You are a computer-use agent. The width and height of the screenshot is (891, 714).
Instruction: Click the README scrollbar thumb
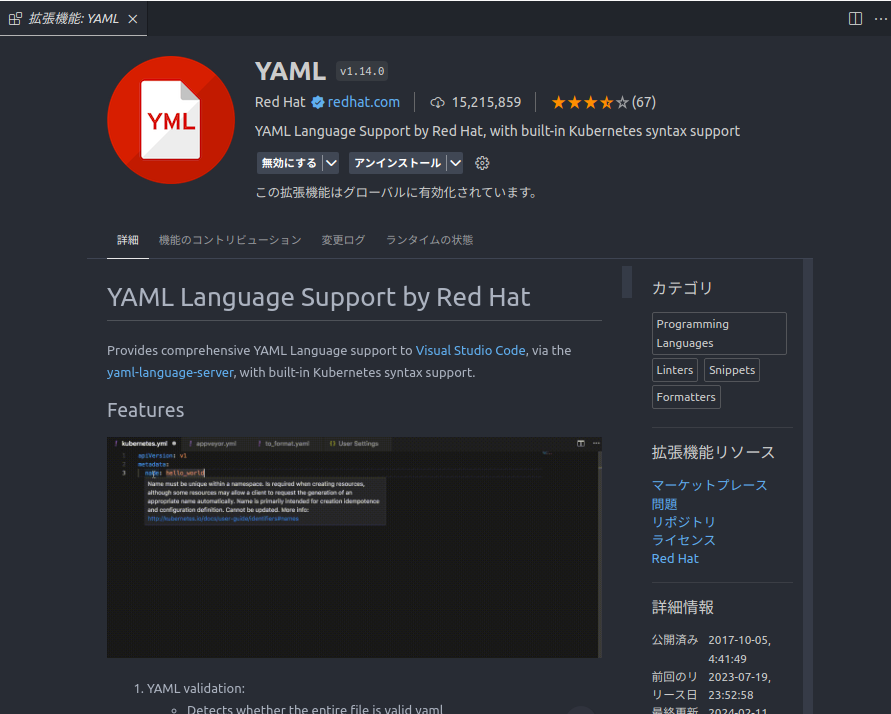point(627,282)
